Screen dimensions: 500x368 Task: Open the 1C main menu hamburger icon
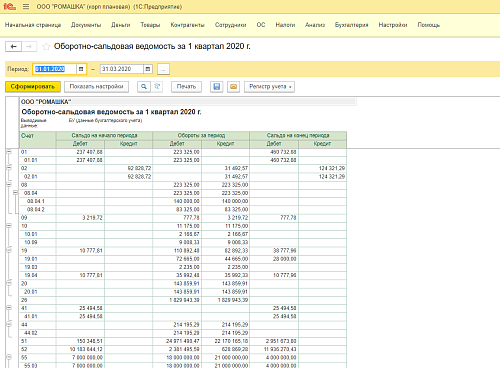tap(26, 7)
